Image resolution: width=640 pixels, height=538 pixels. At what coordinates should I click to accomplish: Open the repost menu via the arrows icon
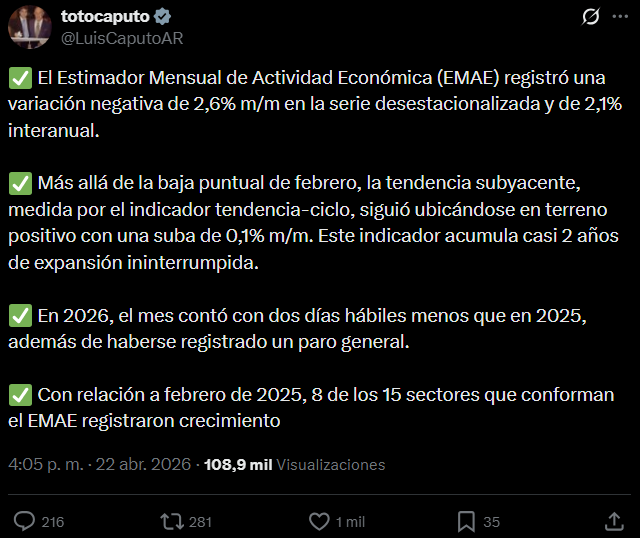(171, 521)
